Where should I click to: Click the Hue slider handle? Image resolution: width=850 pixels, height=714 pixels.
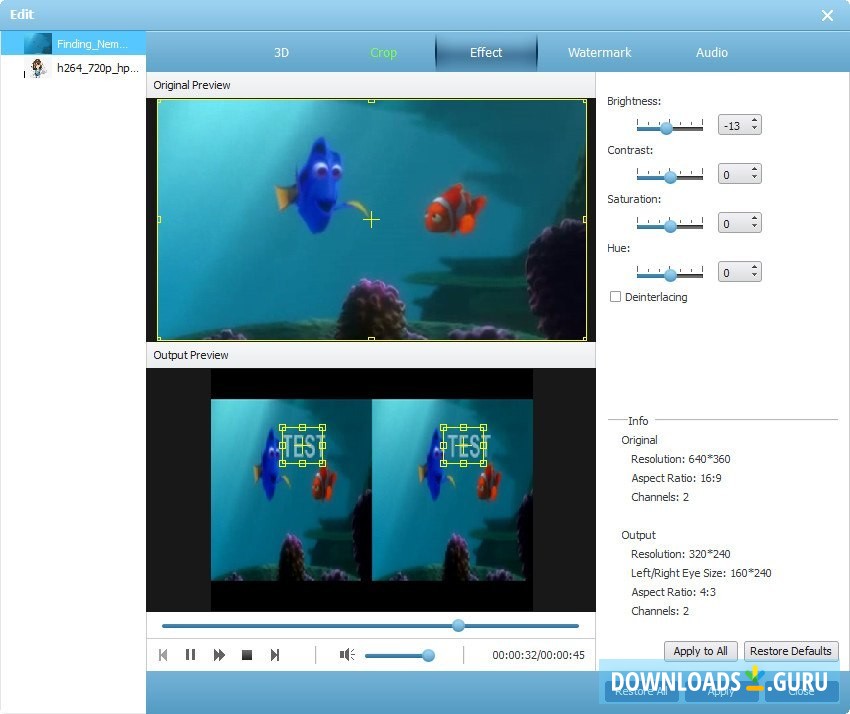(x=670, y=274)
